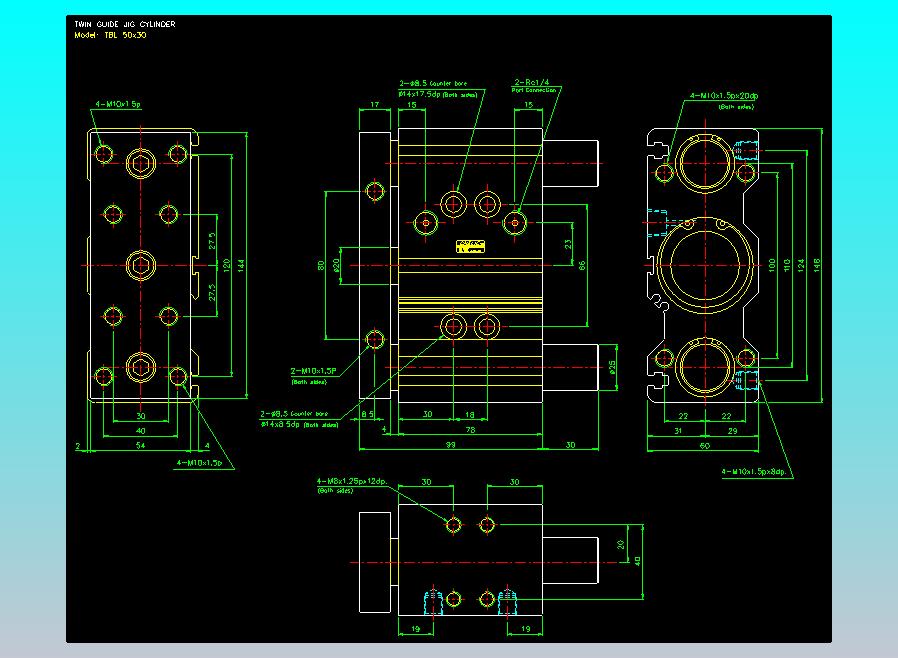Select the "4-M10x1.5px20dp" callout text
Viewport: 898px width, 658px height.
click(726, 96)
